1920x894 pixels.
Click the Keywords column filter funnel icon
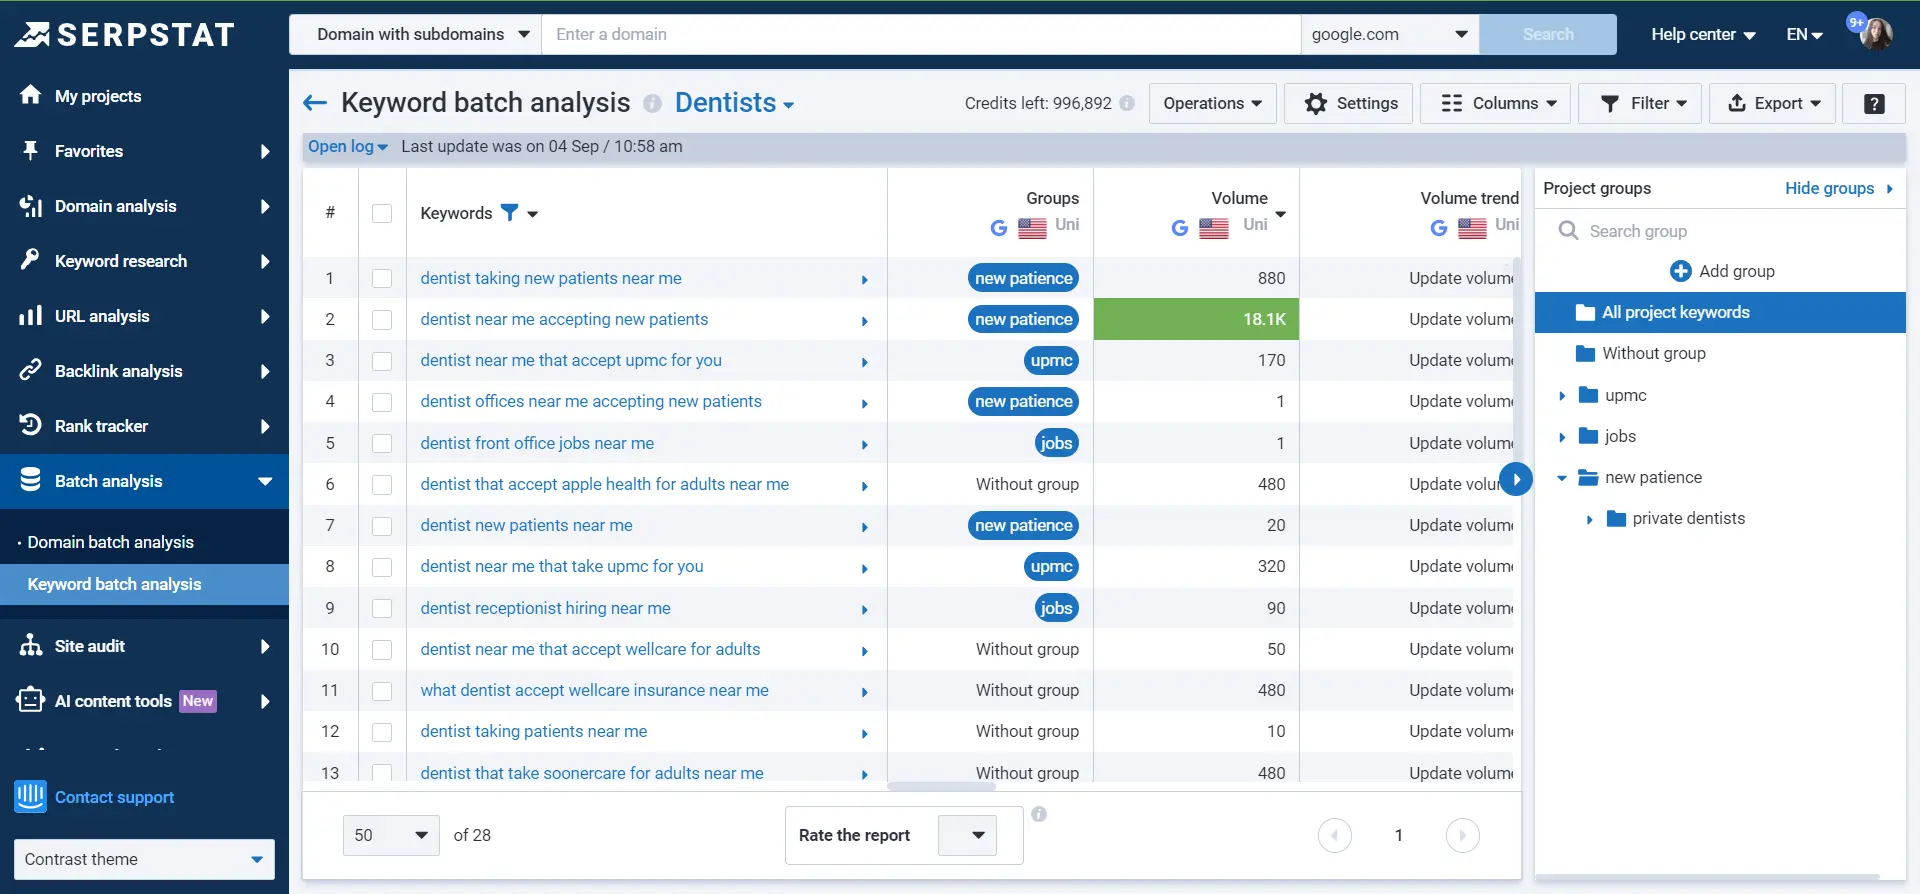510,212
